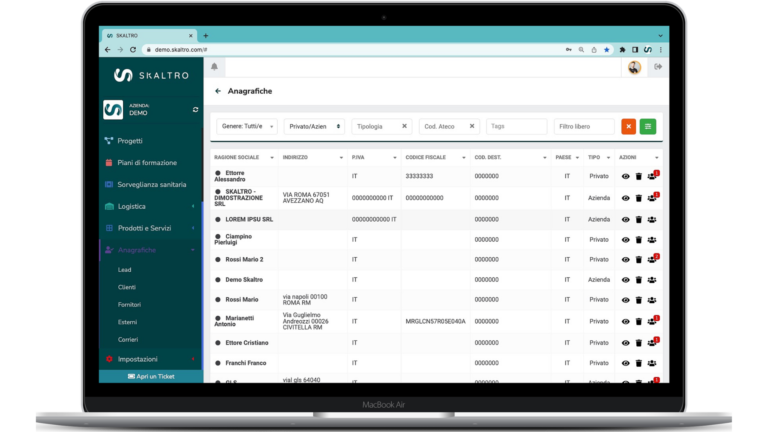
Task: View details of Ettore Alessandro record
Action: coord(625,176)
